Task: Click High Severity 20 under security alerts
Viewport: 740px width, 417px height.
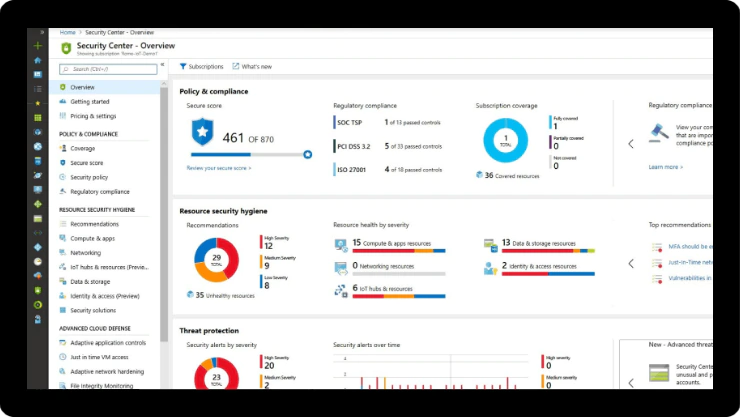Action: tap(275, 362)
